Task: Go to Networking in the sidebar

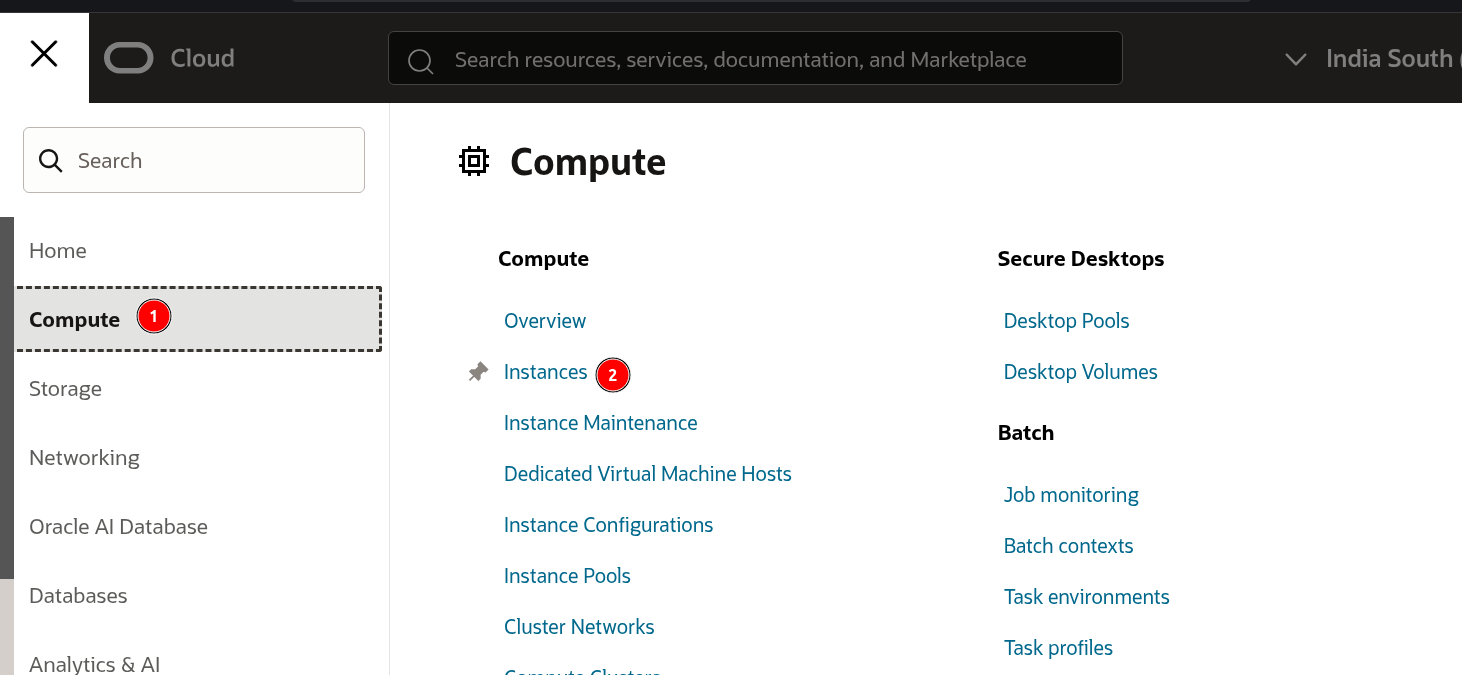Action: pyautogui.click(x=84, y=457)
